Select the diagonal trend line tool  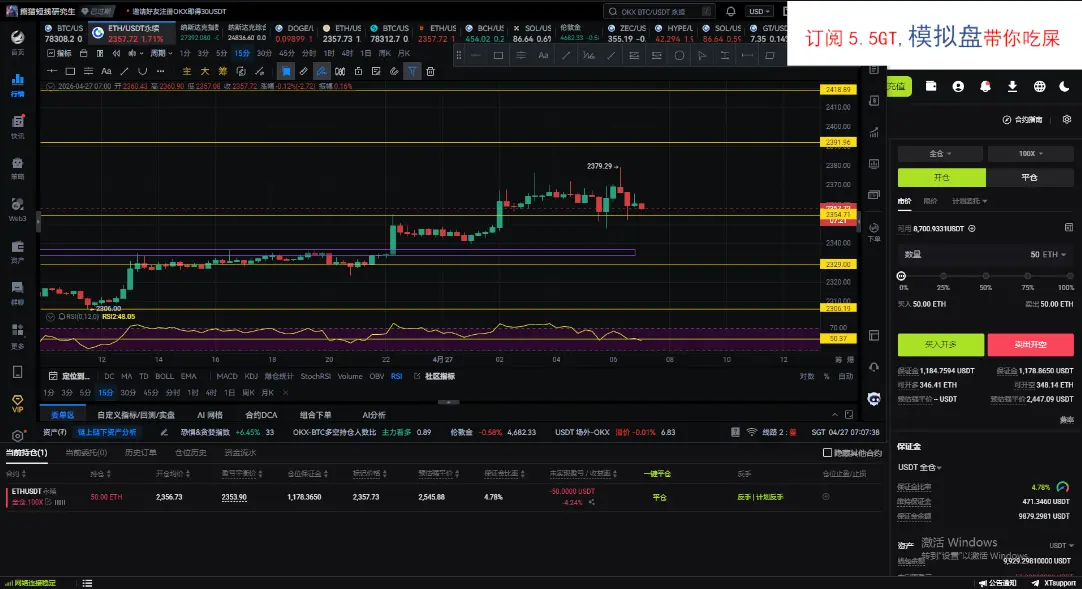(x=124, y=71)
